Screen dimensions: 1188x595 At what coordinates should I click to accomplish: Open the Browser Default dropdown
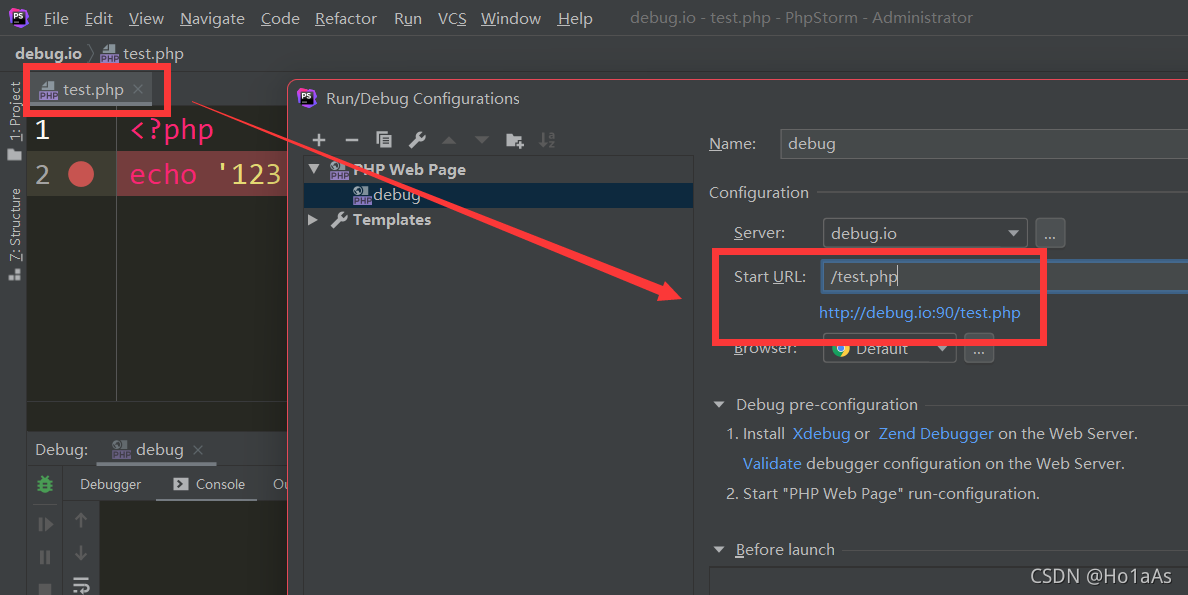click(889, 349)
